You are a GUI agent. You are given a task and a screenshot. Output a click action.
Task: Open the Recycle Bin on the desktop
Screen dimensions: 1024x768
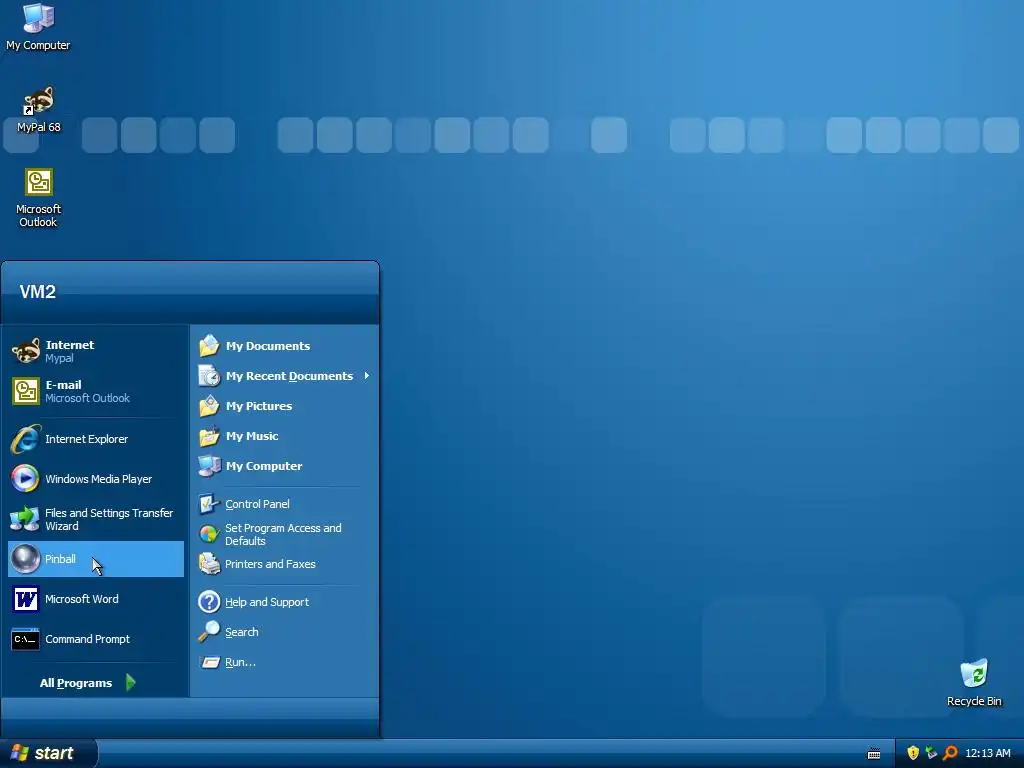pos(974,683)
